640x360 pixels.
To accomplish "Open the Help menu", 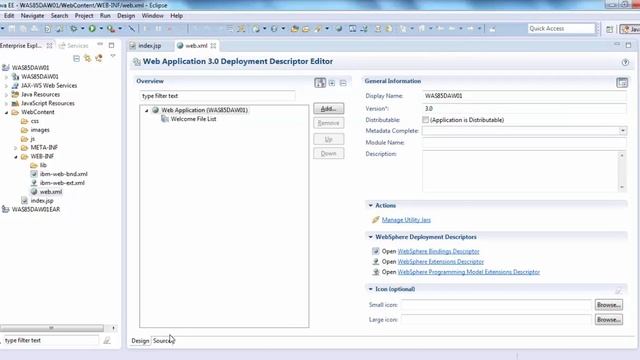I will point(176,16).
